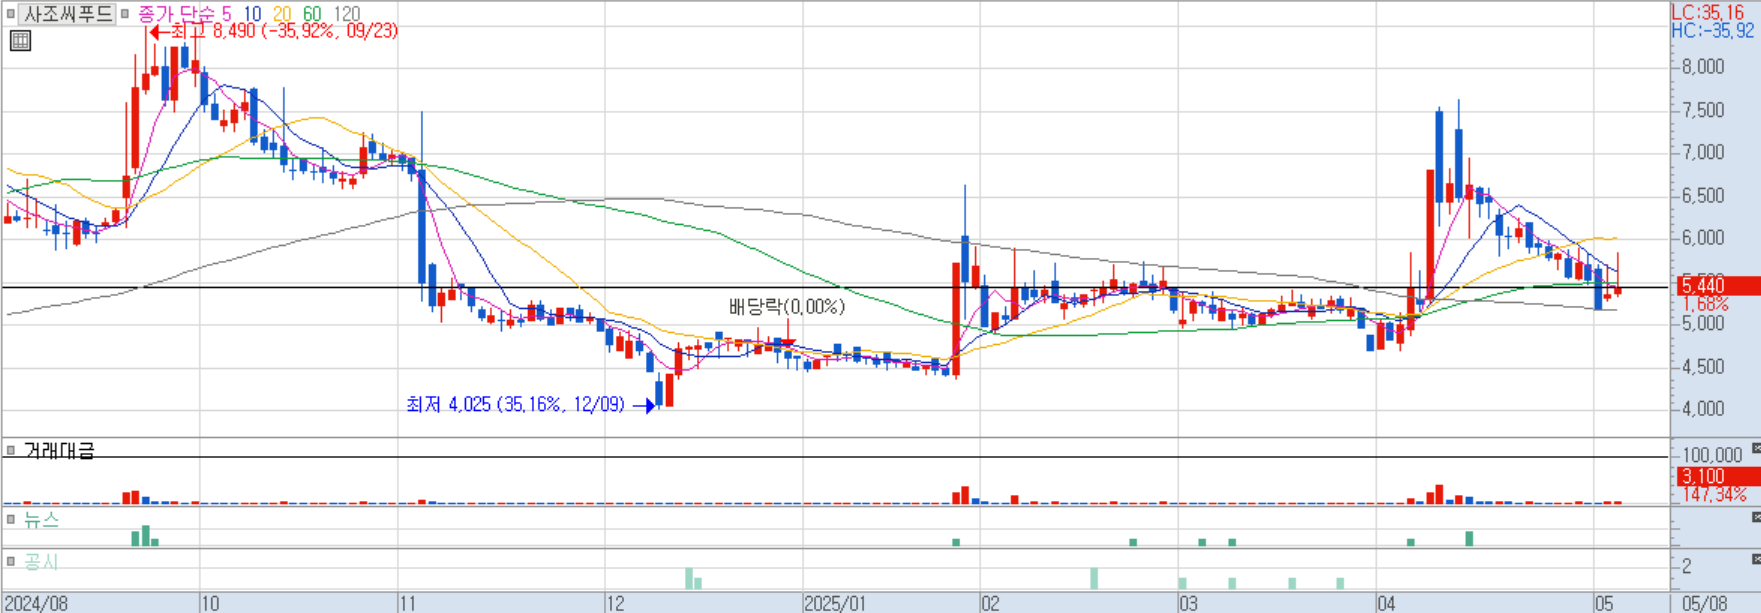Open the data table grid icon
The height and width of the screenshot is (613, 1761).
coord(20,41)
